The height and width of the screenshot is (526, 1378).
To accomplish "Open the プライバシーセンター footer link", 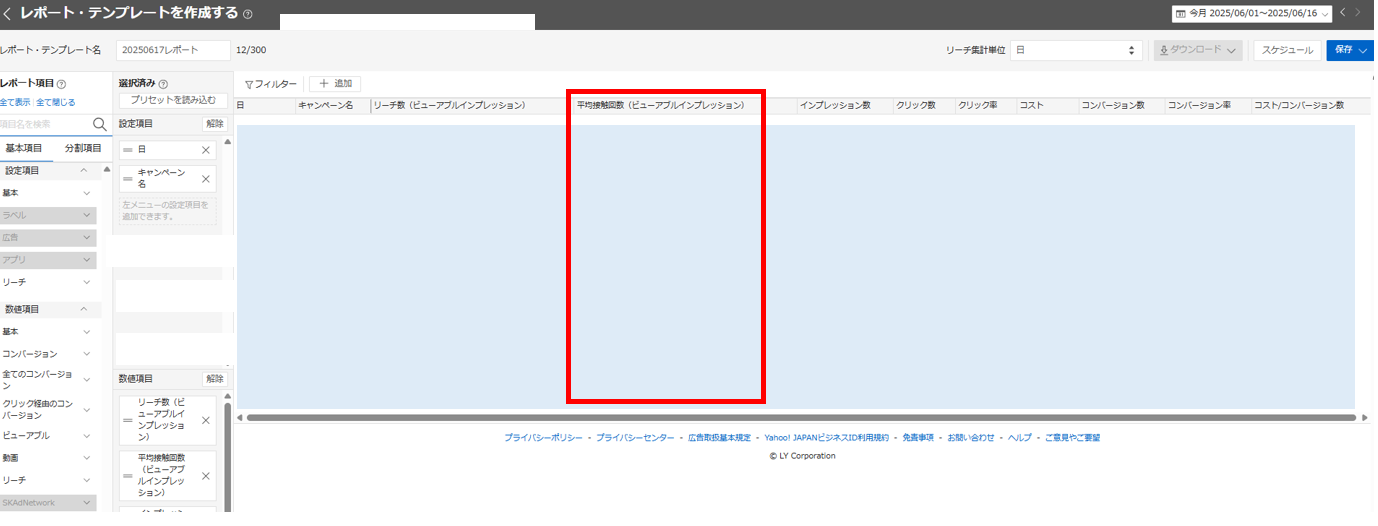I will pos(635,438).
